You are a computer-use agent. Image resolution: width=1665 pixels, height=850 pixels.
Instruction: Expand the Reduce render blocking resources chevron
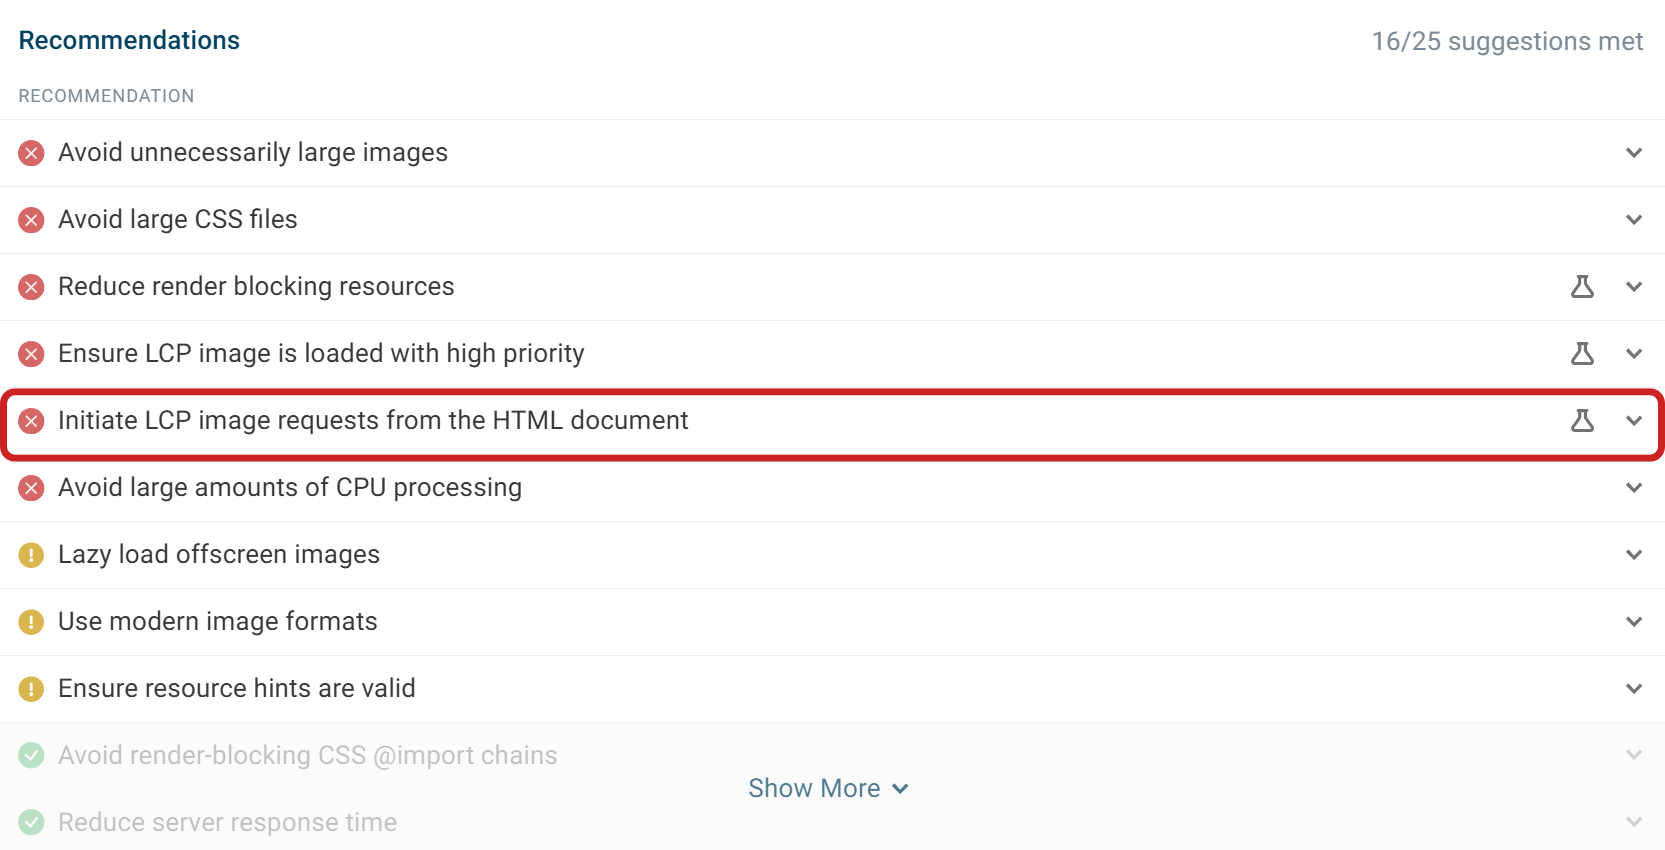click(1634, 287)
